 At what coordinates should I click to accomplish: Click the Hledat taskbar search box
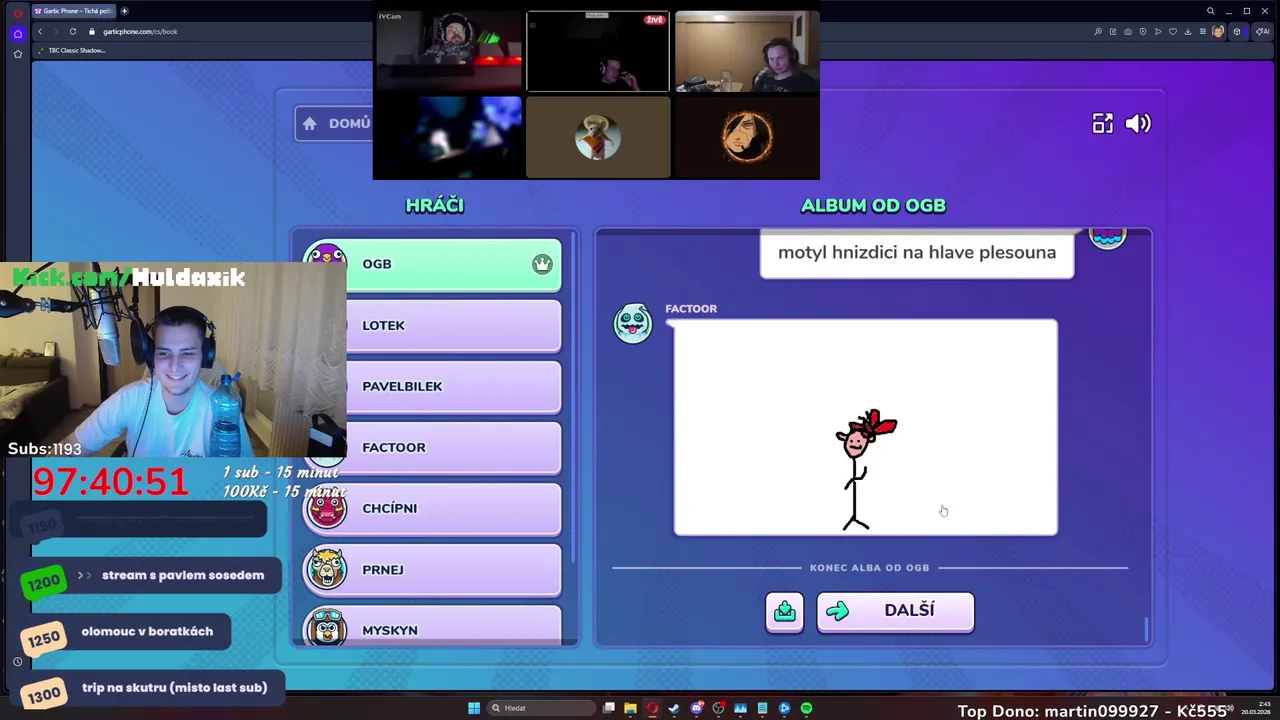click(x=541, y=708)
